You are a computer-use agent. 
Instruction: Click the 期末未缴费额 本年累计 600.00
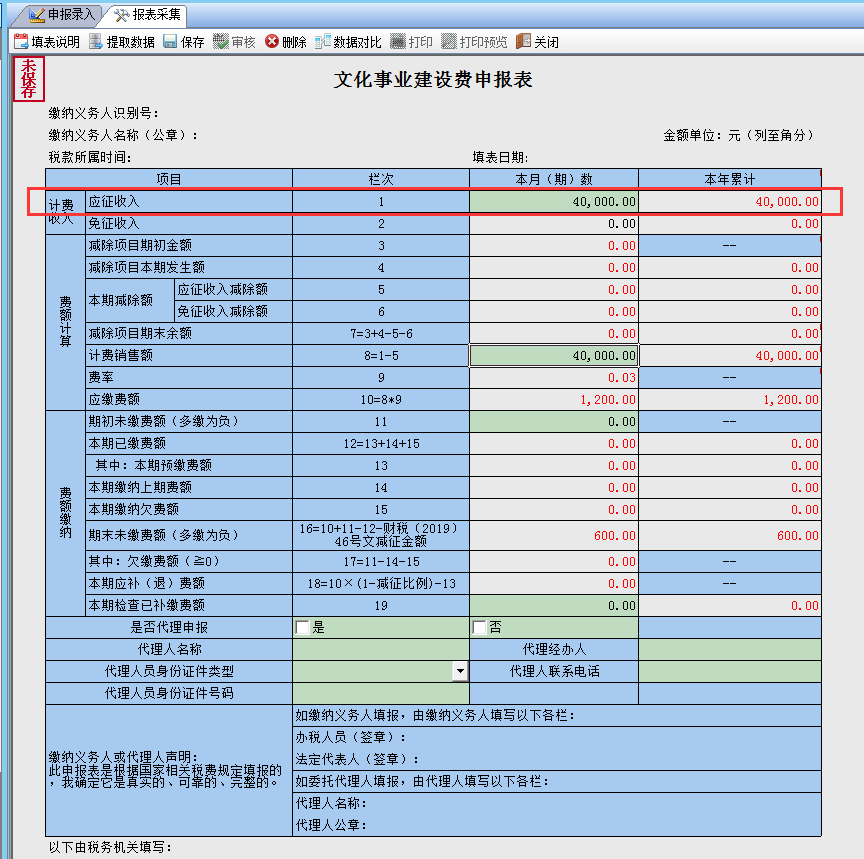797,536
